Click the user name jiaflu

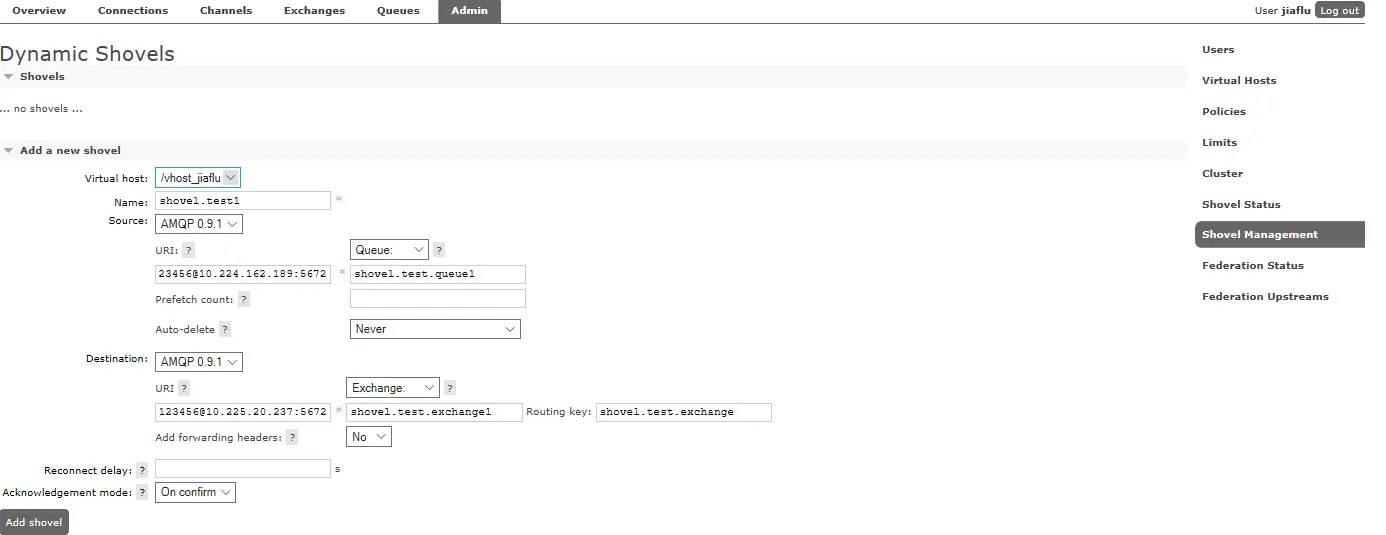(1296, 11)
